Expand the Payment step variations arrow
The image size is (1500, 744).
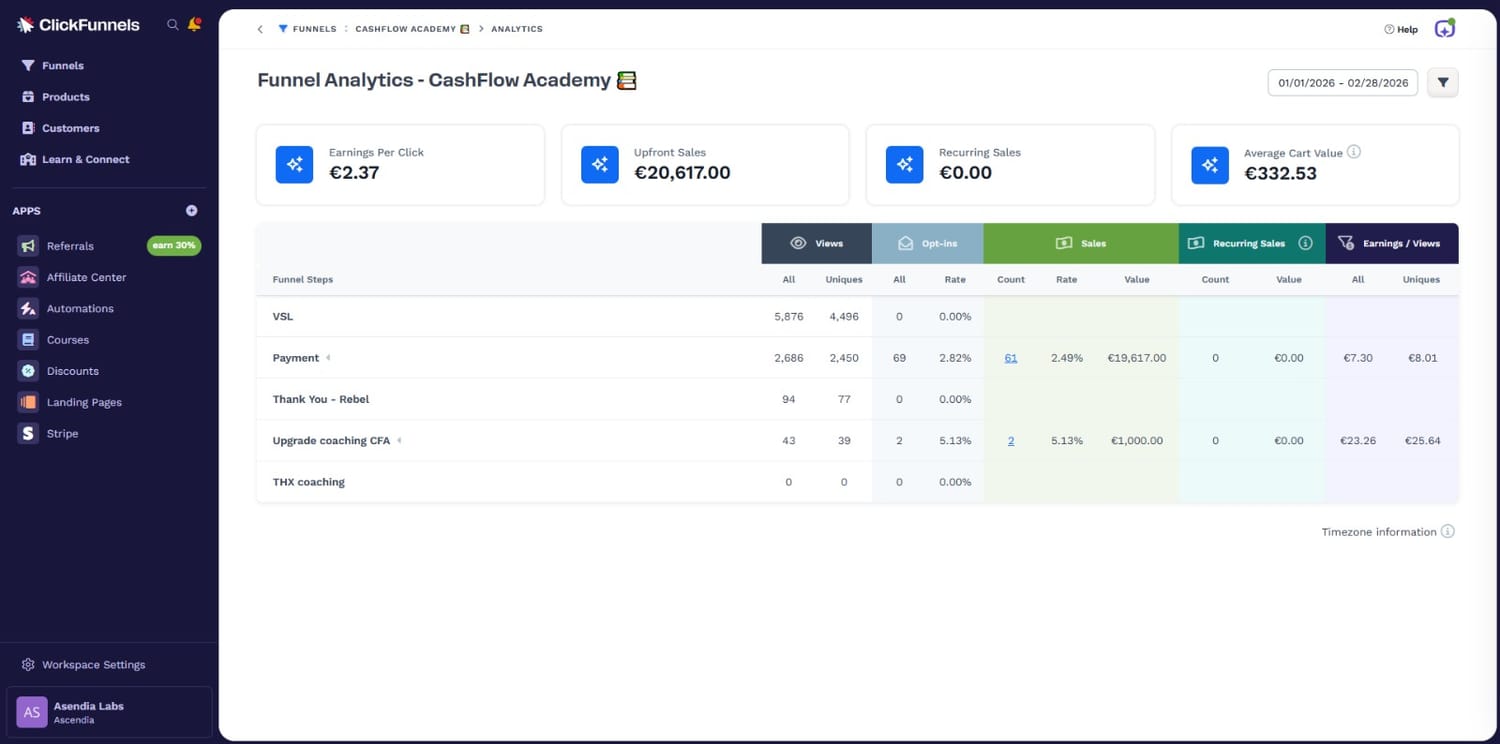328,358
